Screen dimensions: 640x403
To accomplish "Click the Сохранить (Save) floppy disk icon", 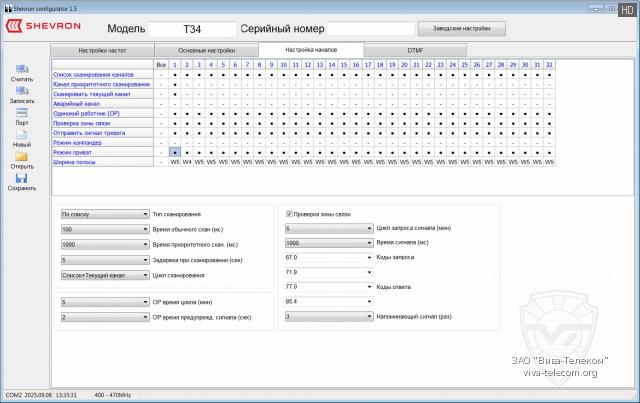I will (x=21, y=178).
